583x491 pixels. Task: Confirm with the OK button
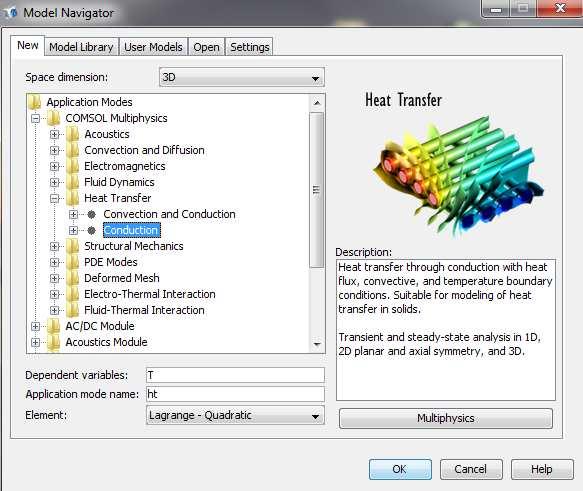coord(400,469)
